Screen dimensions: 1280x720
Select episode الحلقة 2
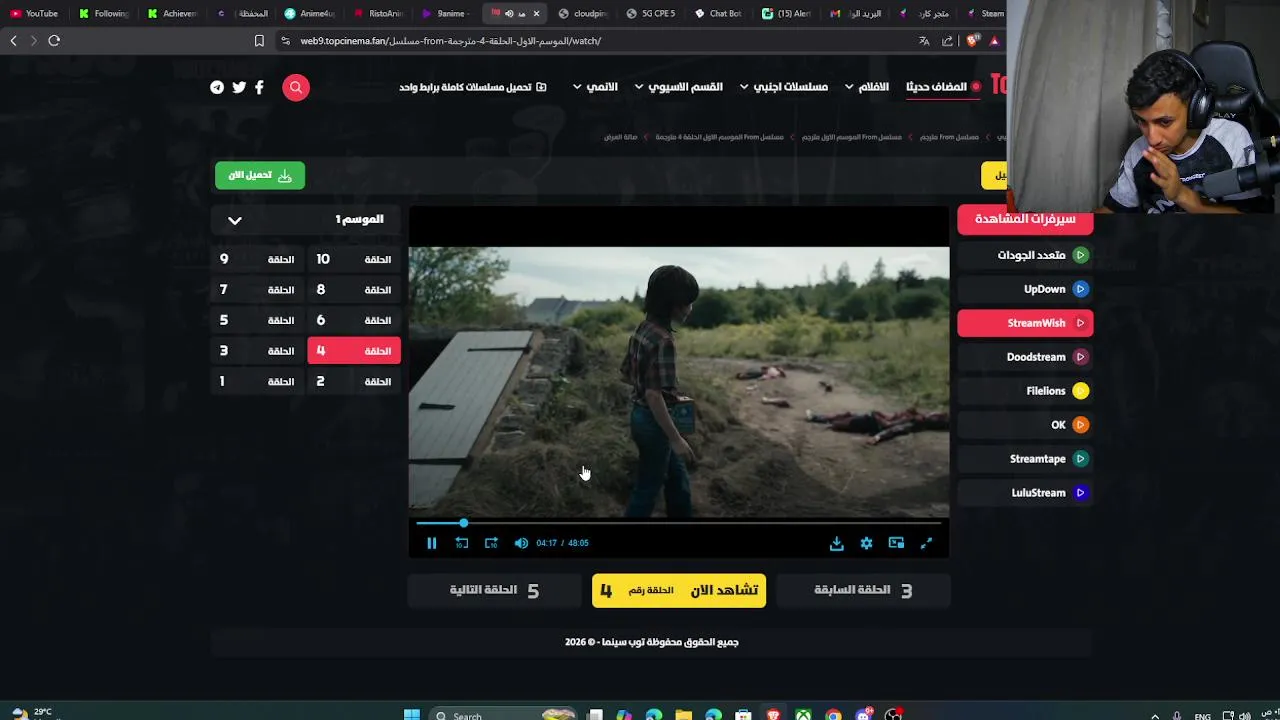click(354, 381)
